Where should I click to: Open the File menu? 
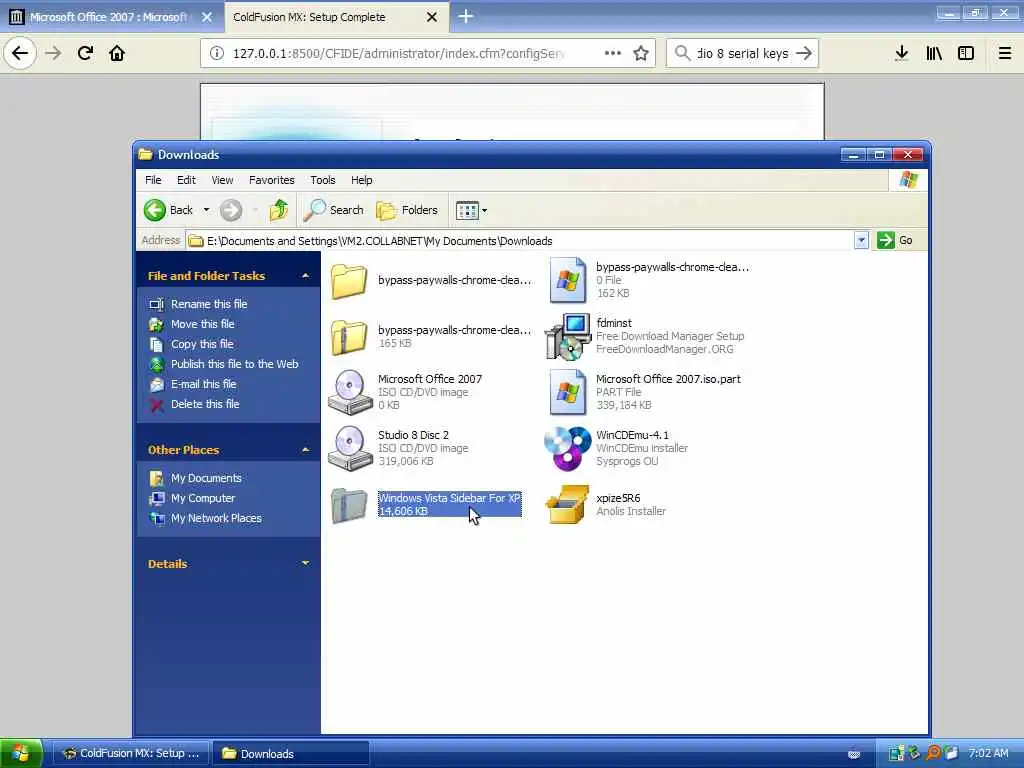pyautogui.click(x=153, y=180)
